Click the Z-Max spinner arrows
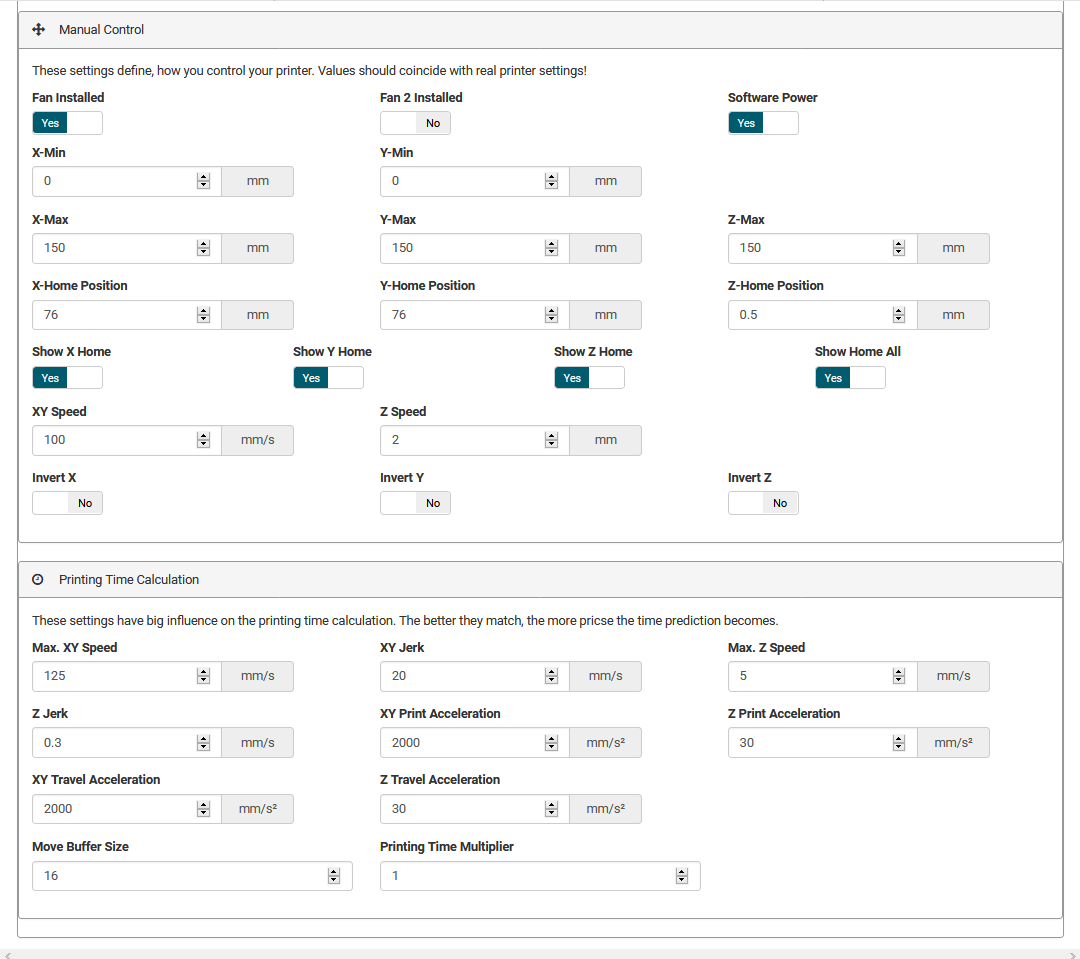The height and width of the screenshot is (959, 1080). (899, 248)
